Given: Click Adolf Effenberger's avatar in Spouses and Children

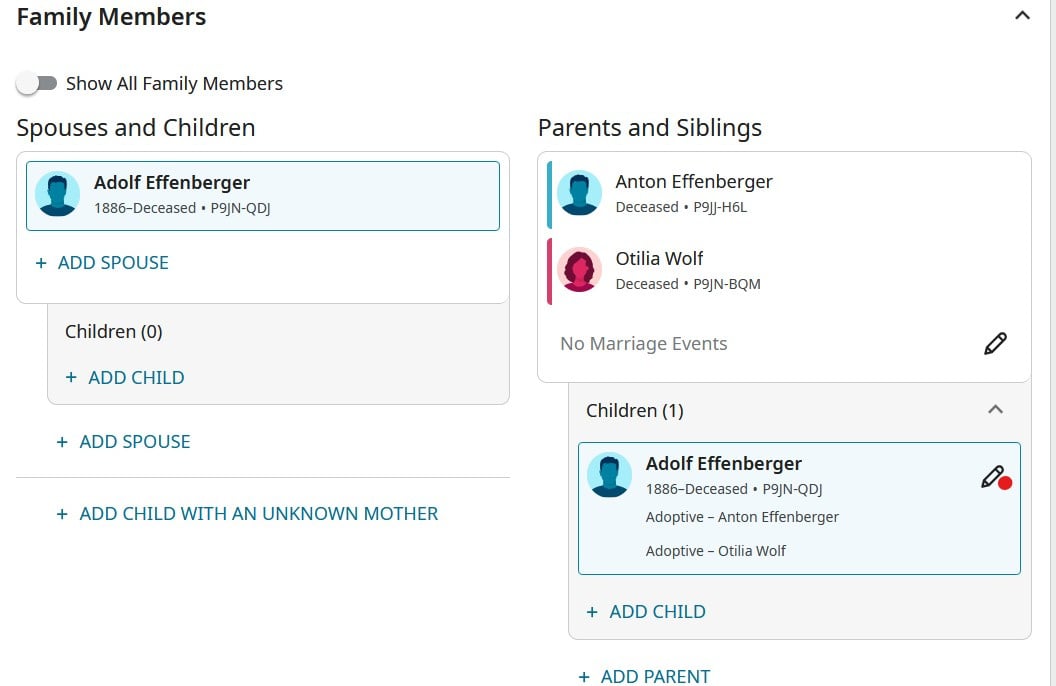Looking at the screenshot, I should point(57,193).
